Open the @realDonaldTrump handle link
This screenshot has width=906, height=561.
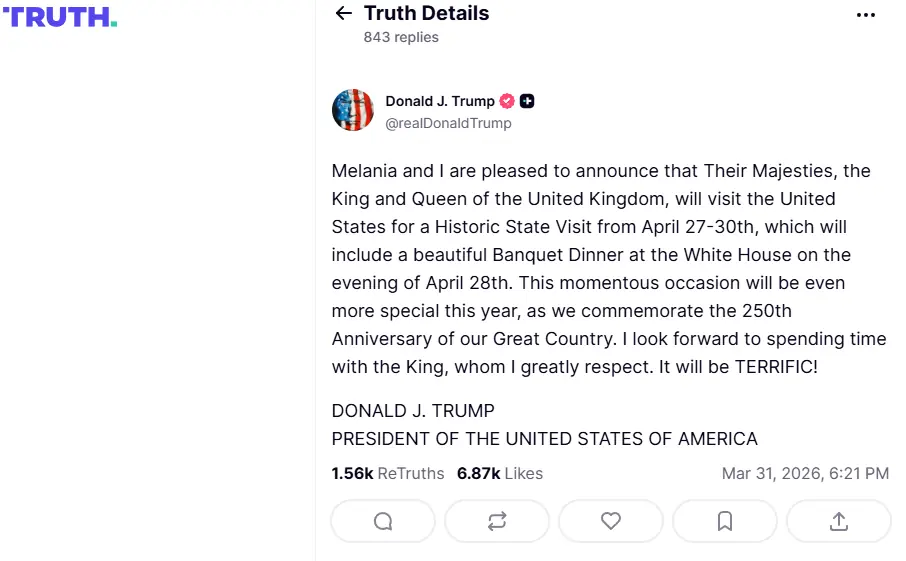point(448,123)
